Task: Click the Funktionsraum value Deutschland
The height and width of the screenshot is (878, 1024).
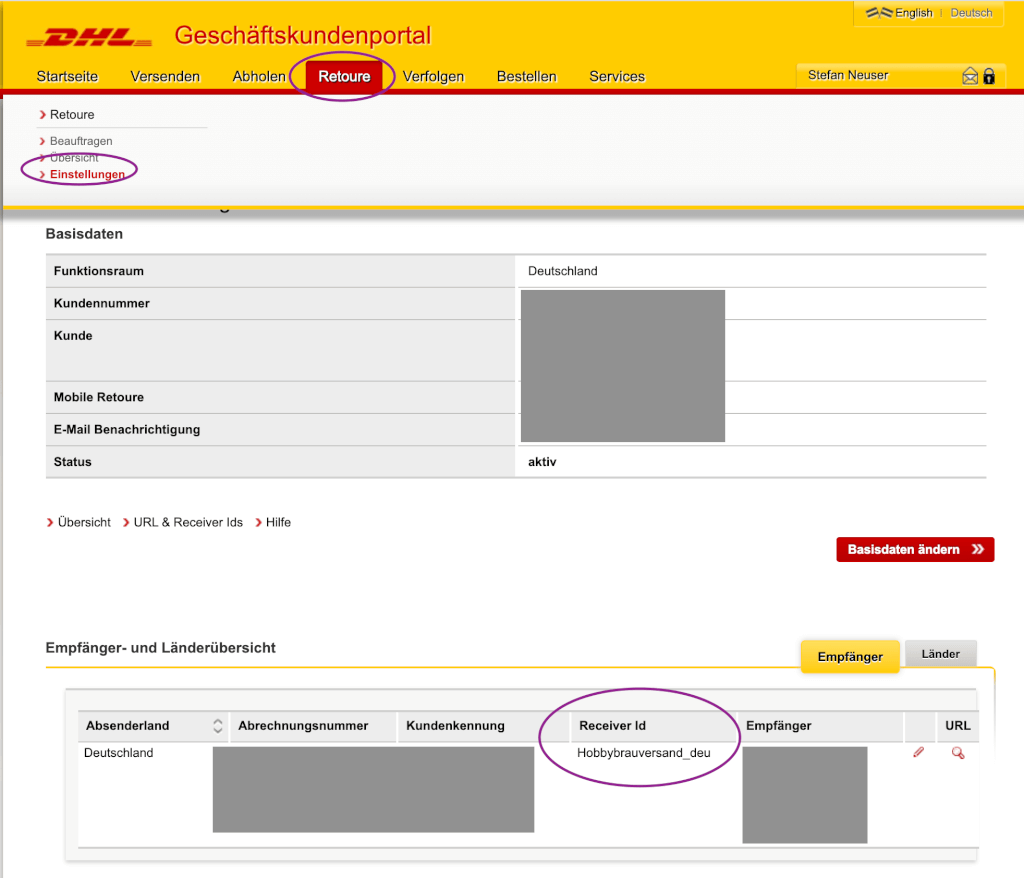Action: (562, 271)
